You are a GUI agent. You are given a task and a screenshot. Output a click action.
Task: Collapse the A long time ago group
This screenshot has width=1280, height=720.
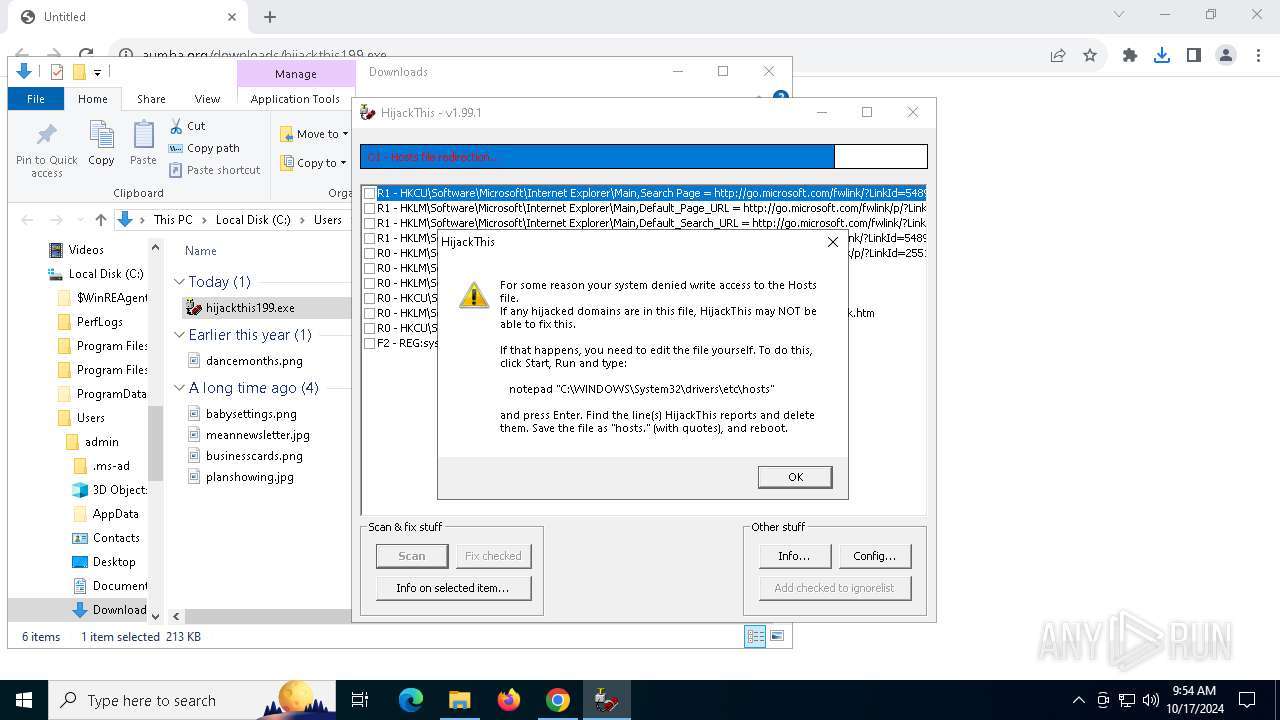179,388
